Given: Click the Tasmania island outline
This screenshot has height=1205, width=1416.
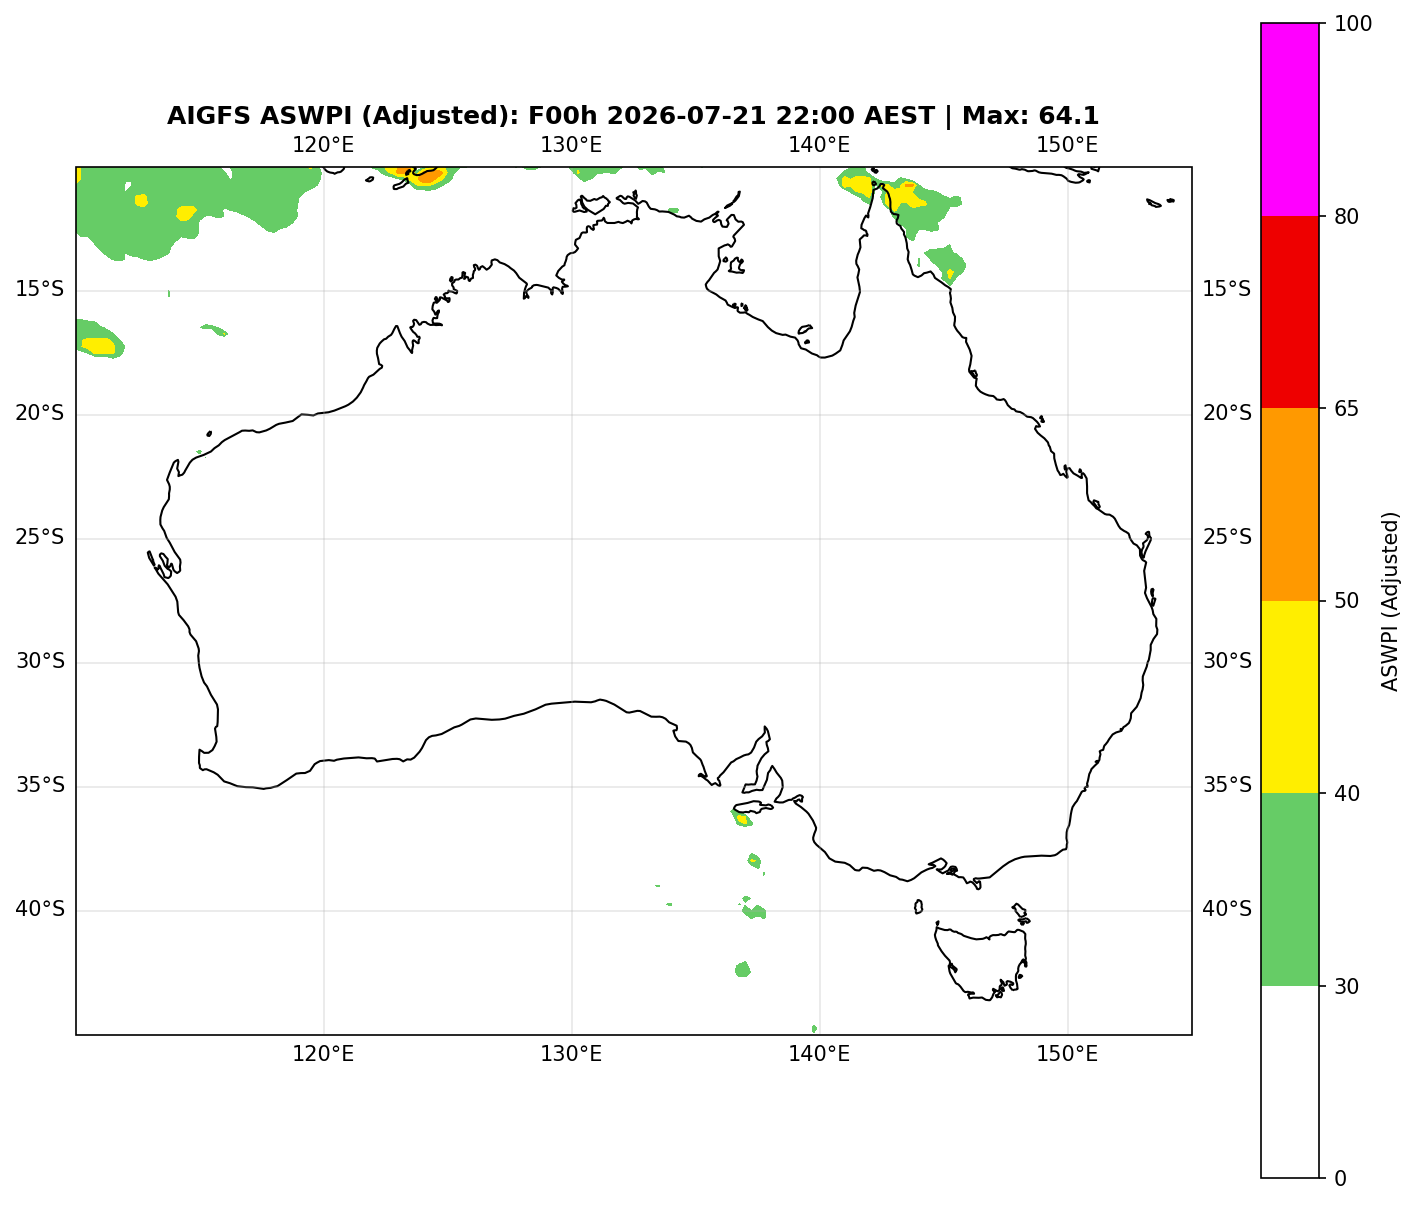Looking at the screenshot, I should (x=982, y=960).
